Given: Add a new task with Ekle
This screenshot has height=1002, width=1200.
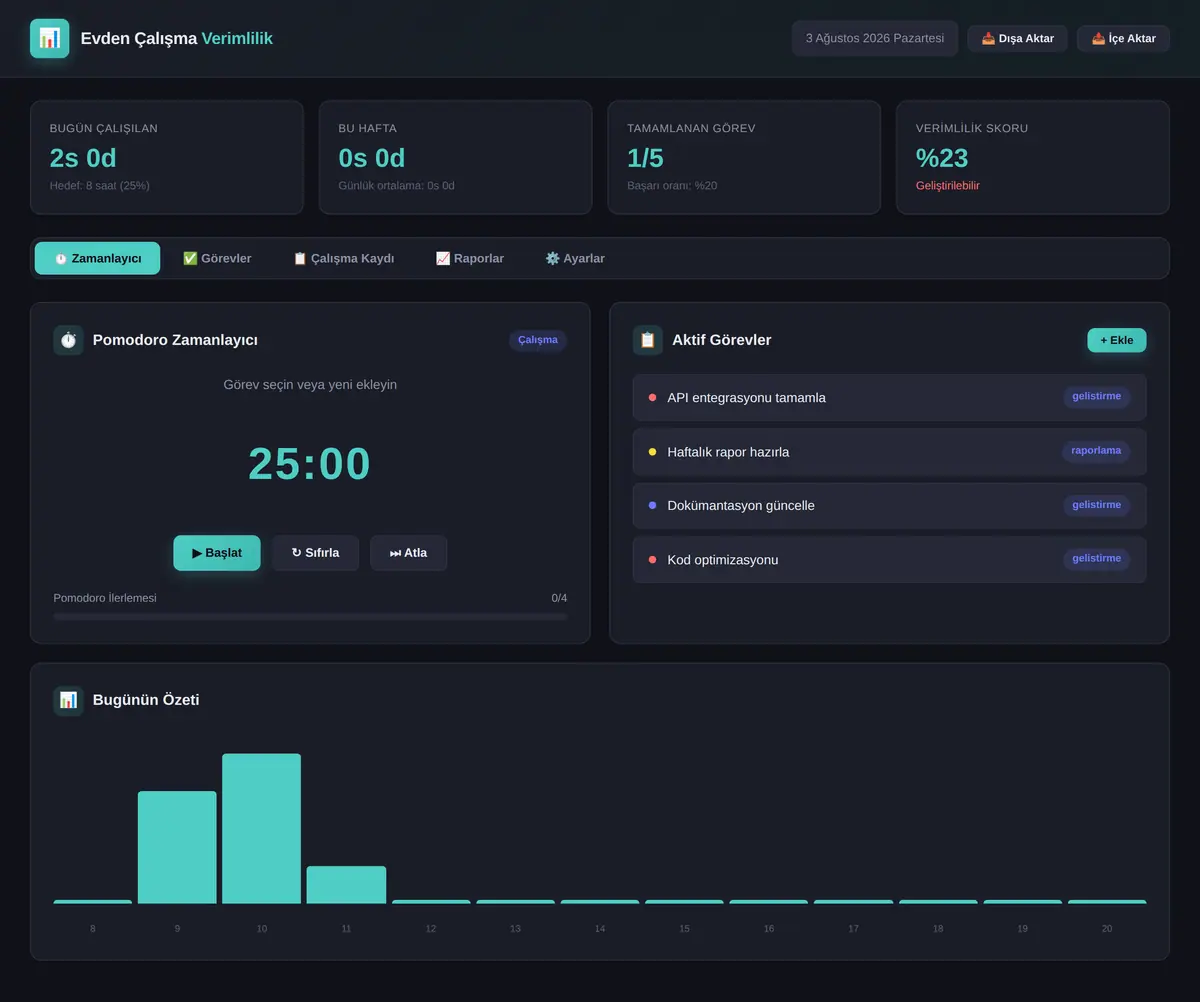Looking at the screenshot, I should [x=1117, y=340].
